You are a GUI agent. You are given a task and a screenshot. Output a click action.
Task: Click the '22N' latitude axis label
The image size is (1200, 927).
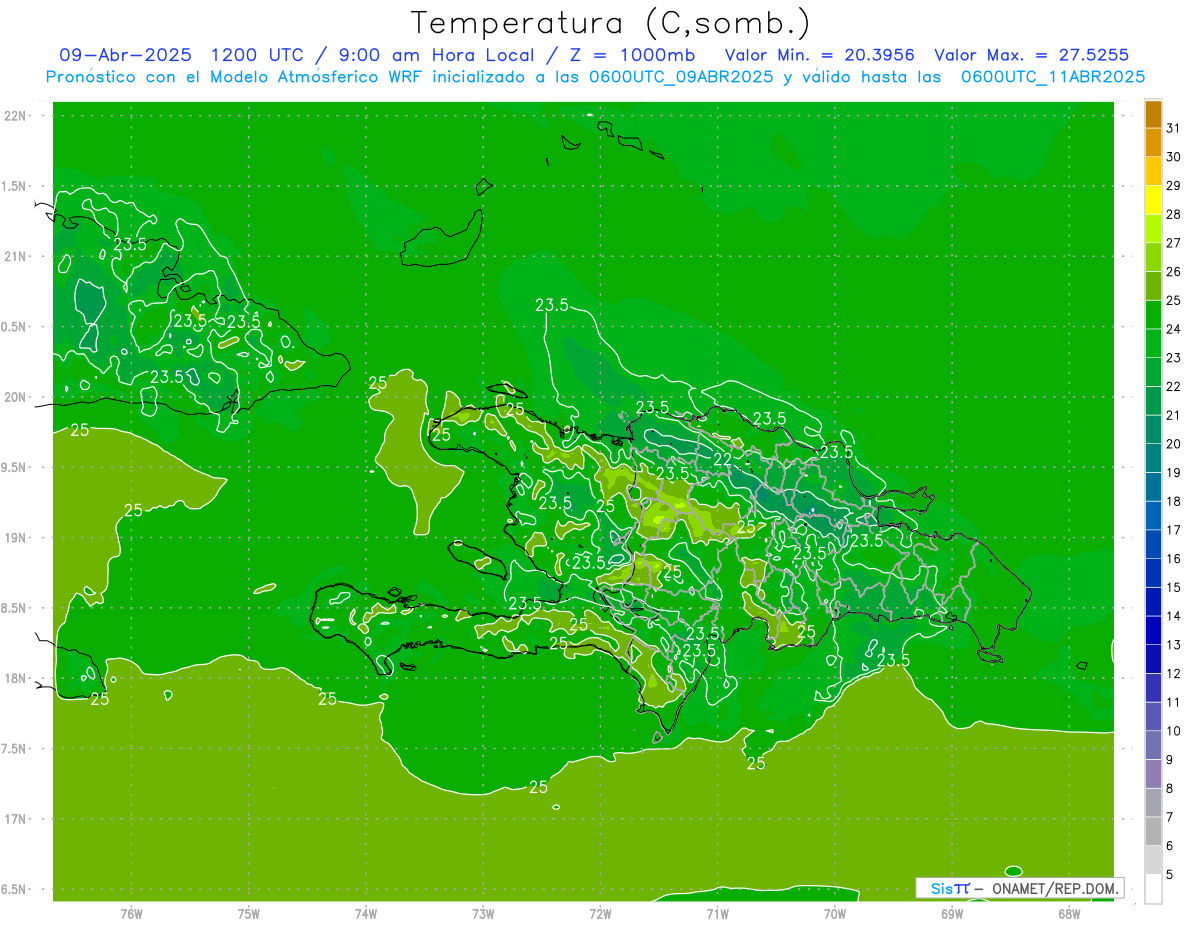pyautogui.click(x=15, y=116)
